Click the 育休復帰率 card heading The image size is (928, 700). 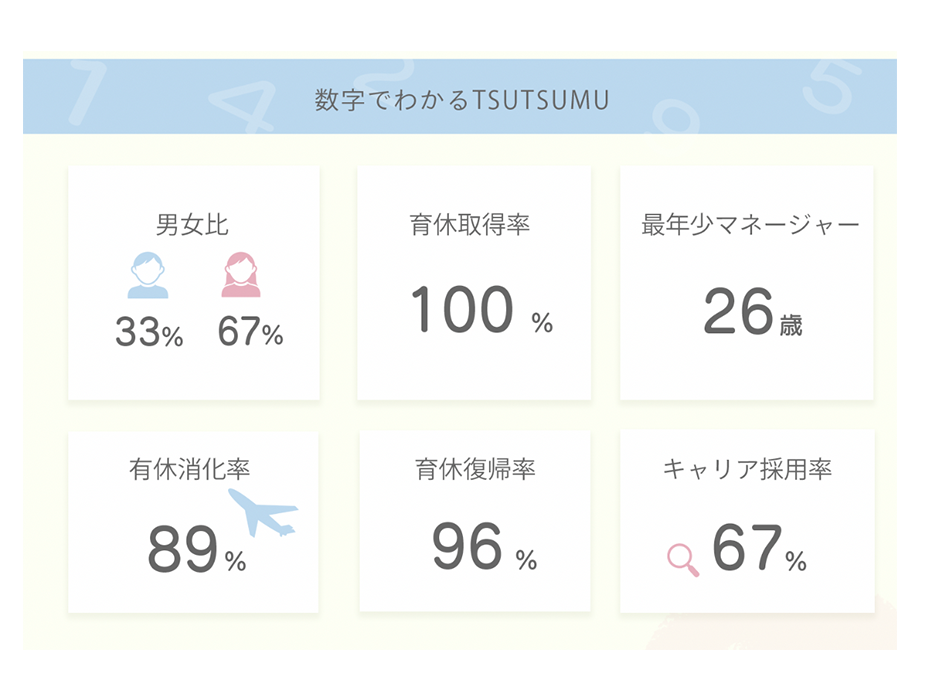[475, 468]
